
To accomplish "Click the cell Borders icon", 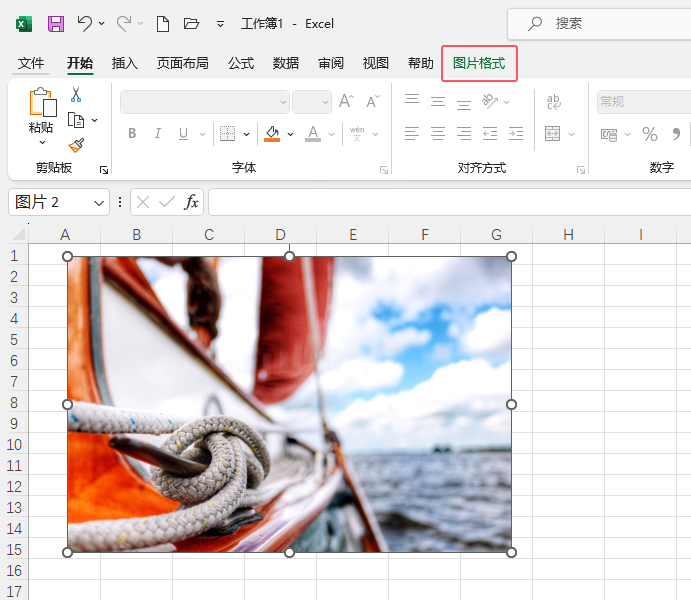I will (x=227, y=133).
